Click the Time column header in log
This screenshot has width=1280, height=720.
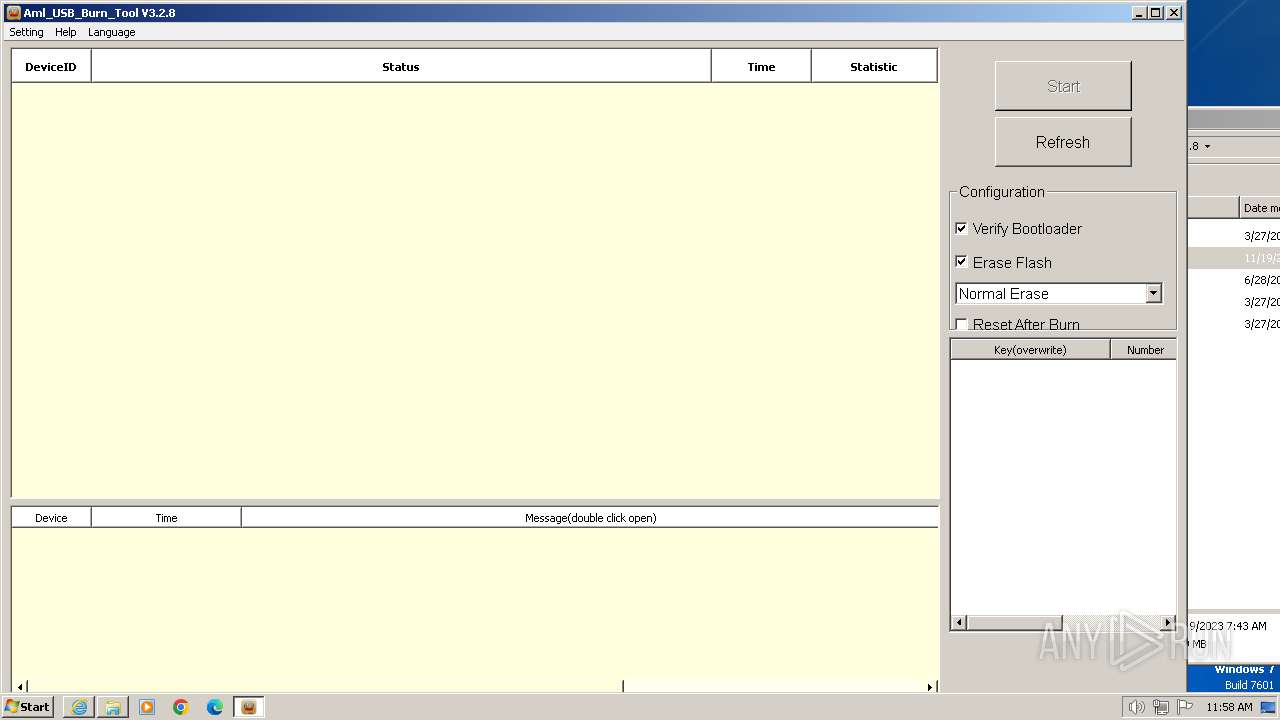(x=166, y=518)
